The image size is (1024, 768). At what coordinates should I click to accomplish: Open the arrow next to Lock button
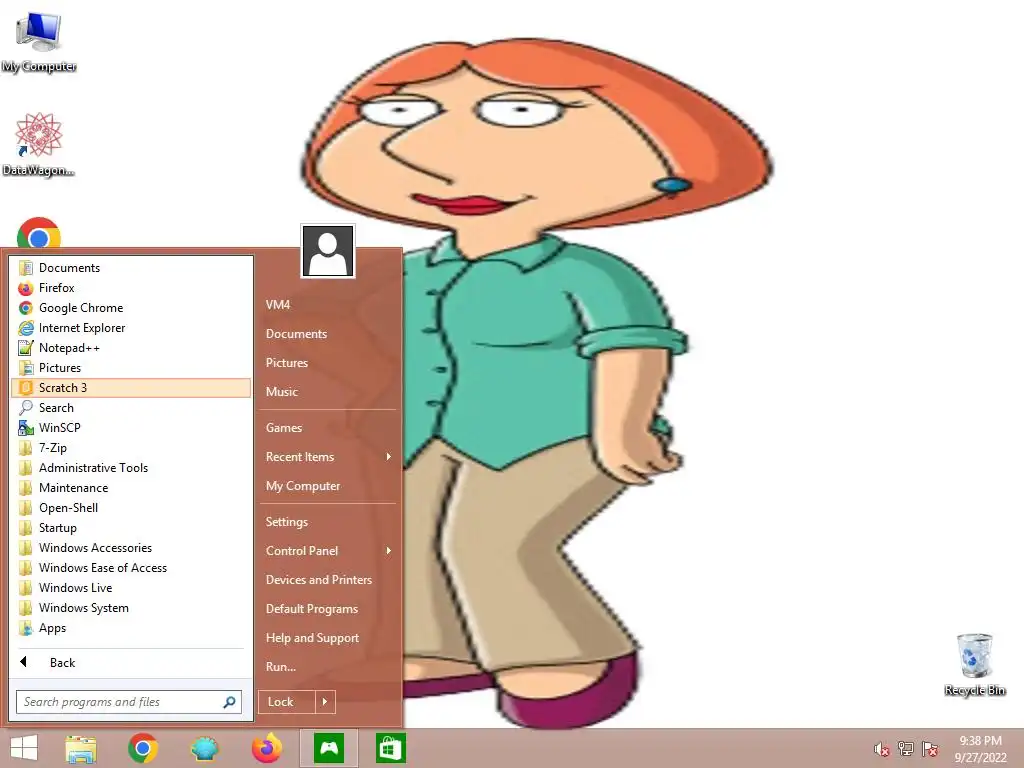[325, 702]
